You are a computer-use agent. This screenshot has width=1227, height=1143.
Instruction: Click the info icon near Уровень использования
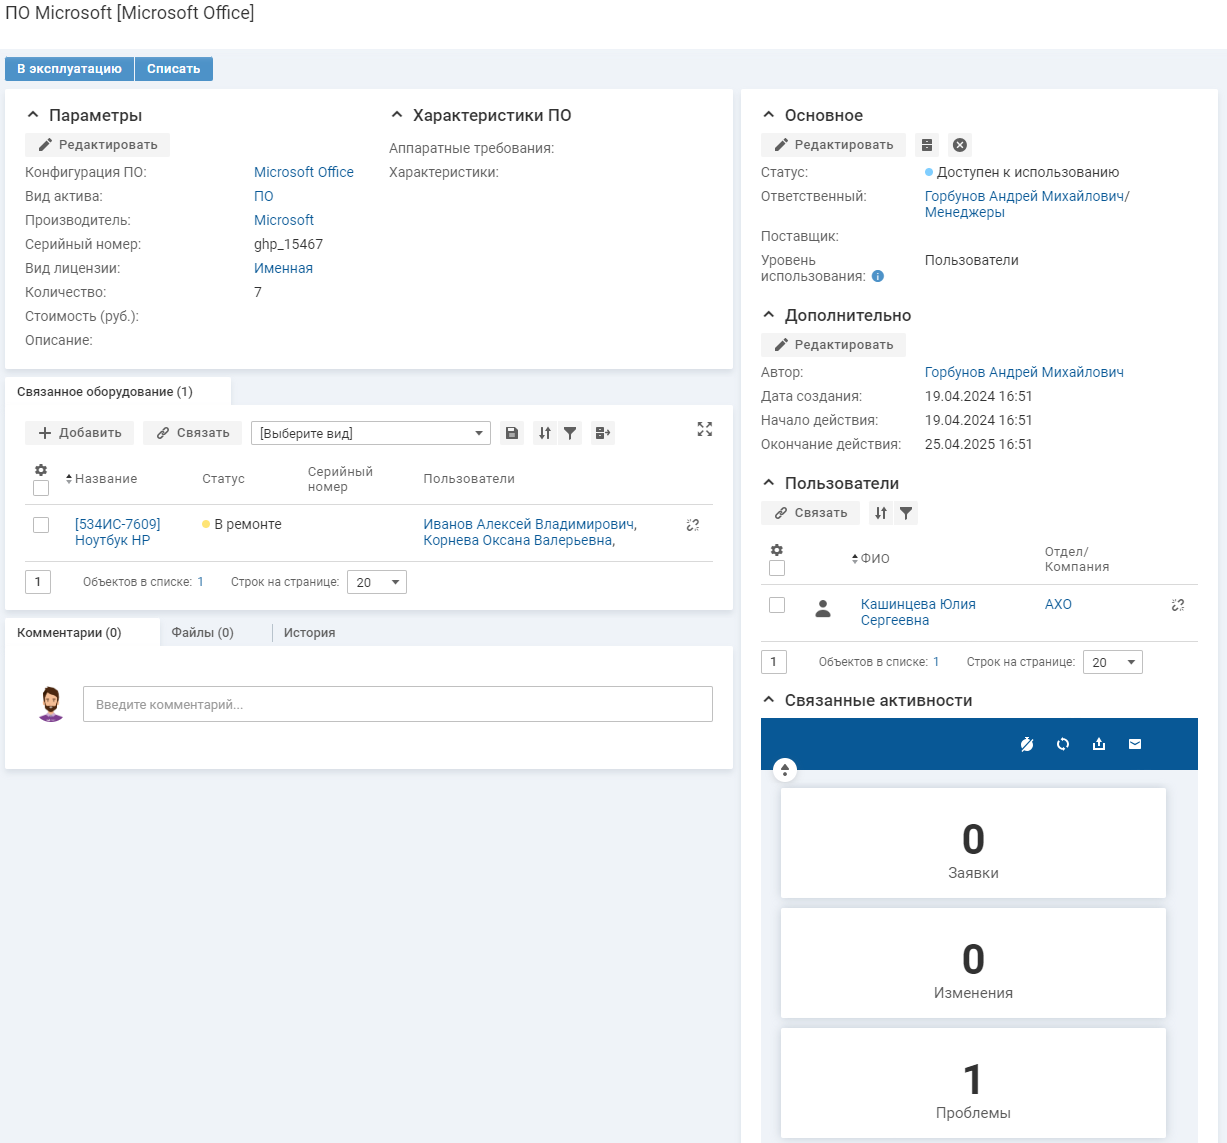coord(878,276)
